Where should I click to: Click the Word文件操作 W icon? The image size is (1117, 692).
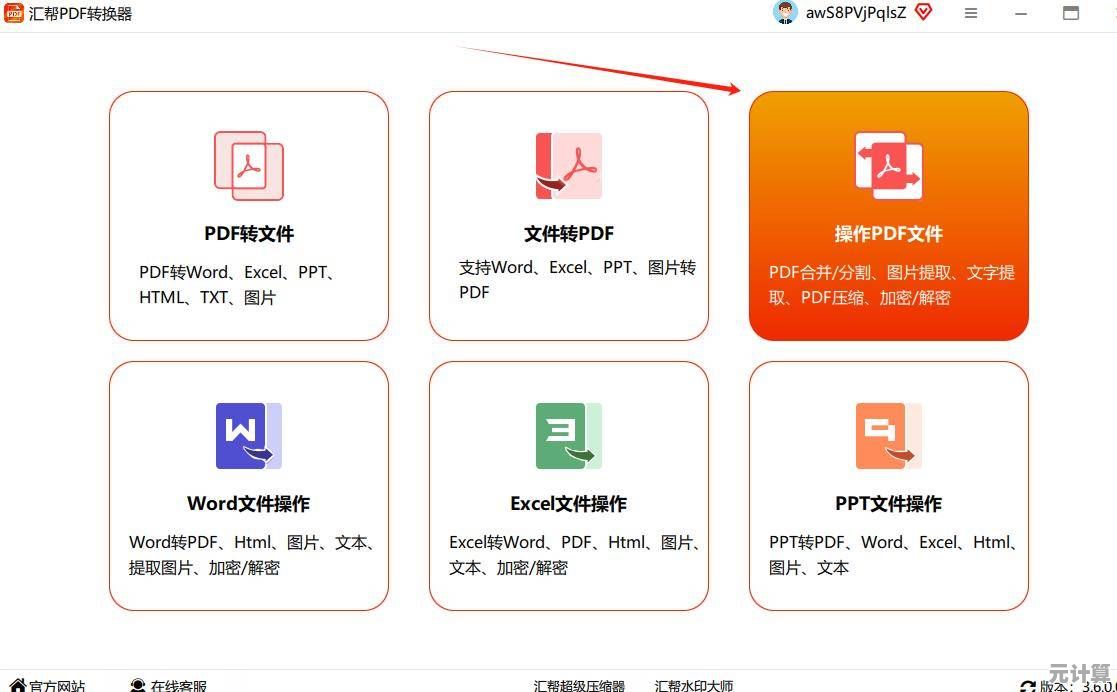tap(248, 436)
